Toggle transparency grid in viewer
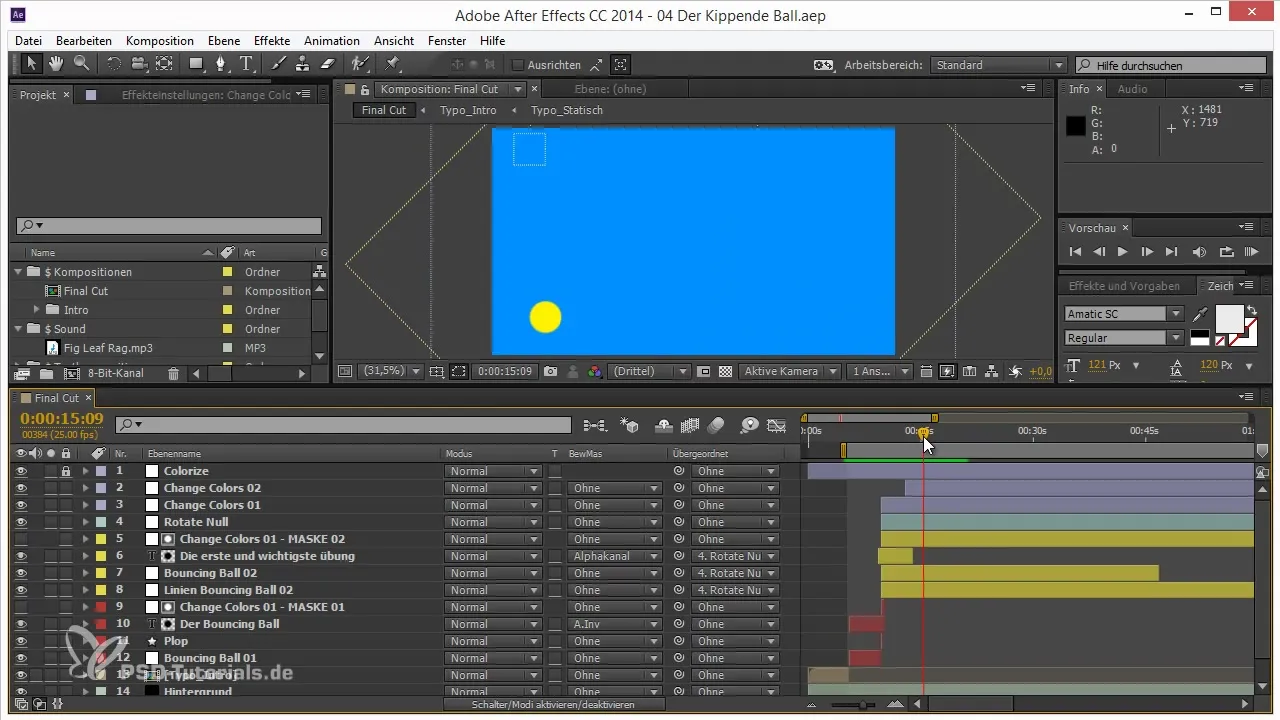This screenshot has height=720, width=1280. [x=725, y=371]
